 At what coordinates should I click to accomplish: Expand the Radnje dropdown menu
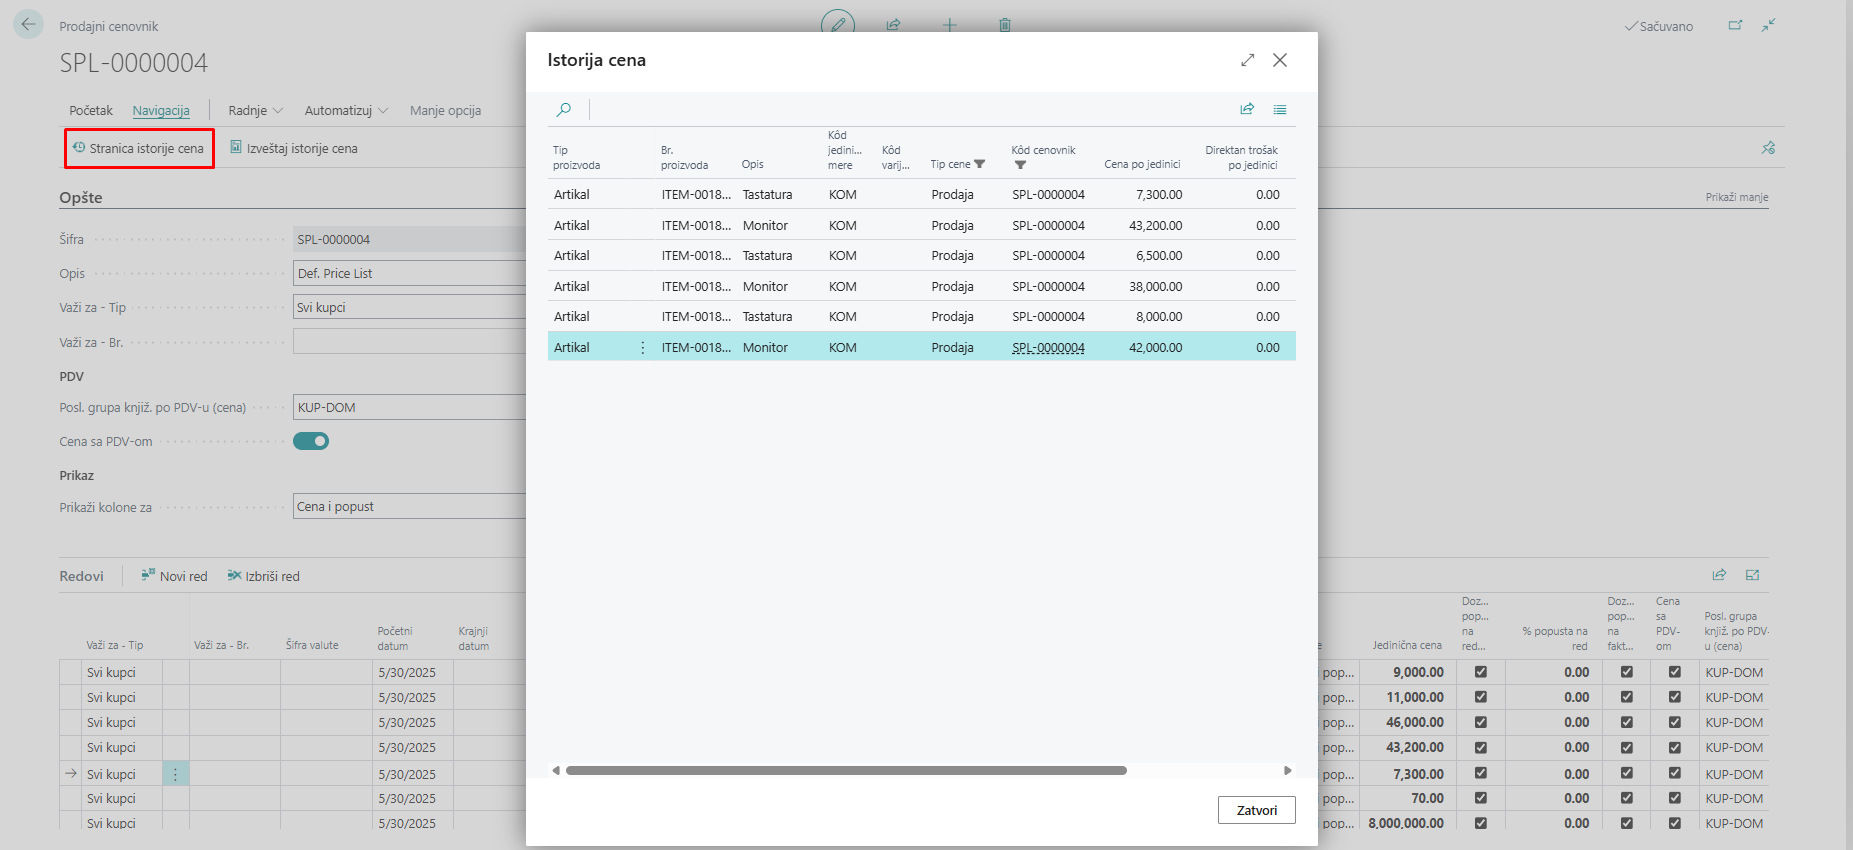pyautogui.click(x=255, y=110)
